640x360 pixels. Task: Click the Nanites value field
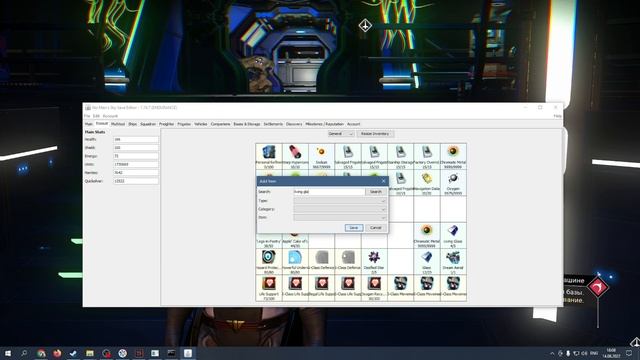(136, 173)
